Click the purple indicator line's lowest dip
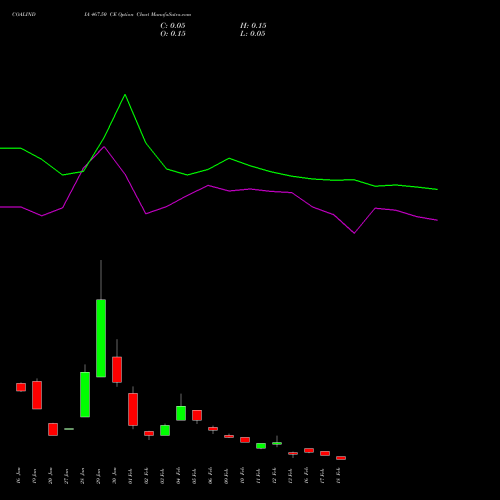500x500 pixels. (x=354, y=233)
